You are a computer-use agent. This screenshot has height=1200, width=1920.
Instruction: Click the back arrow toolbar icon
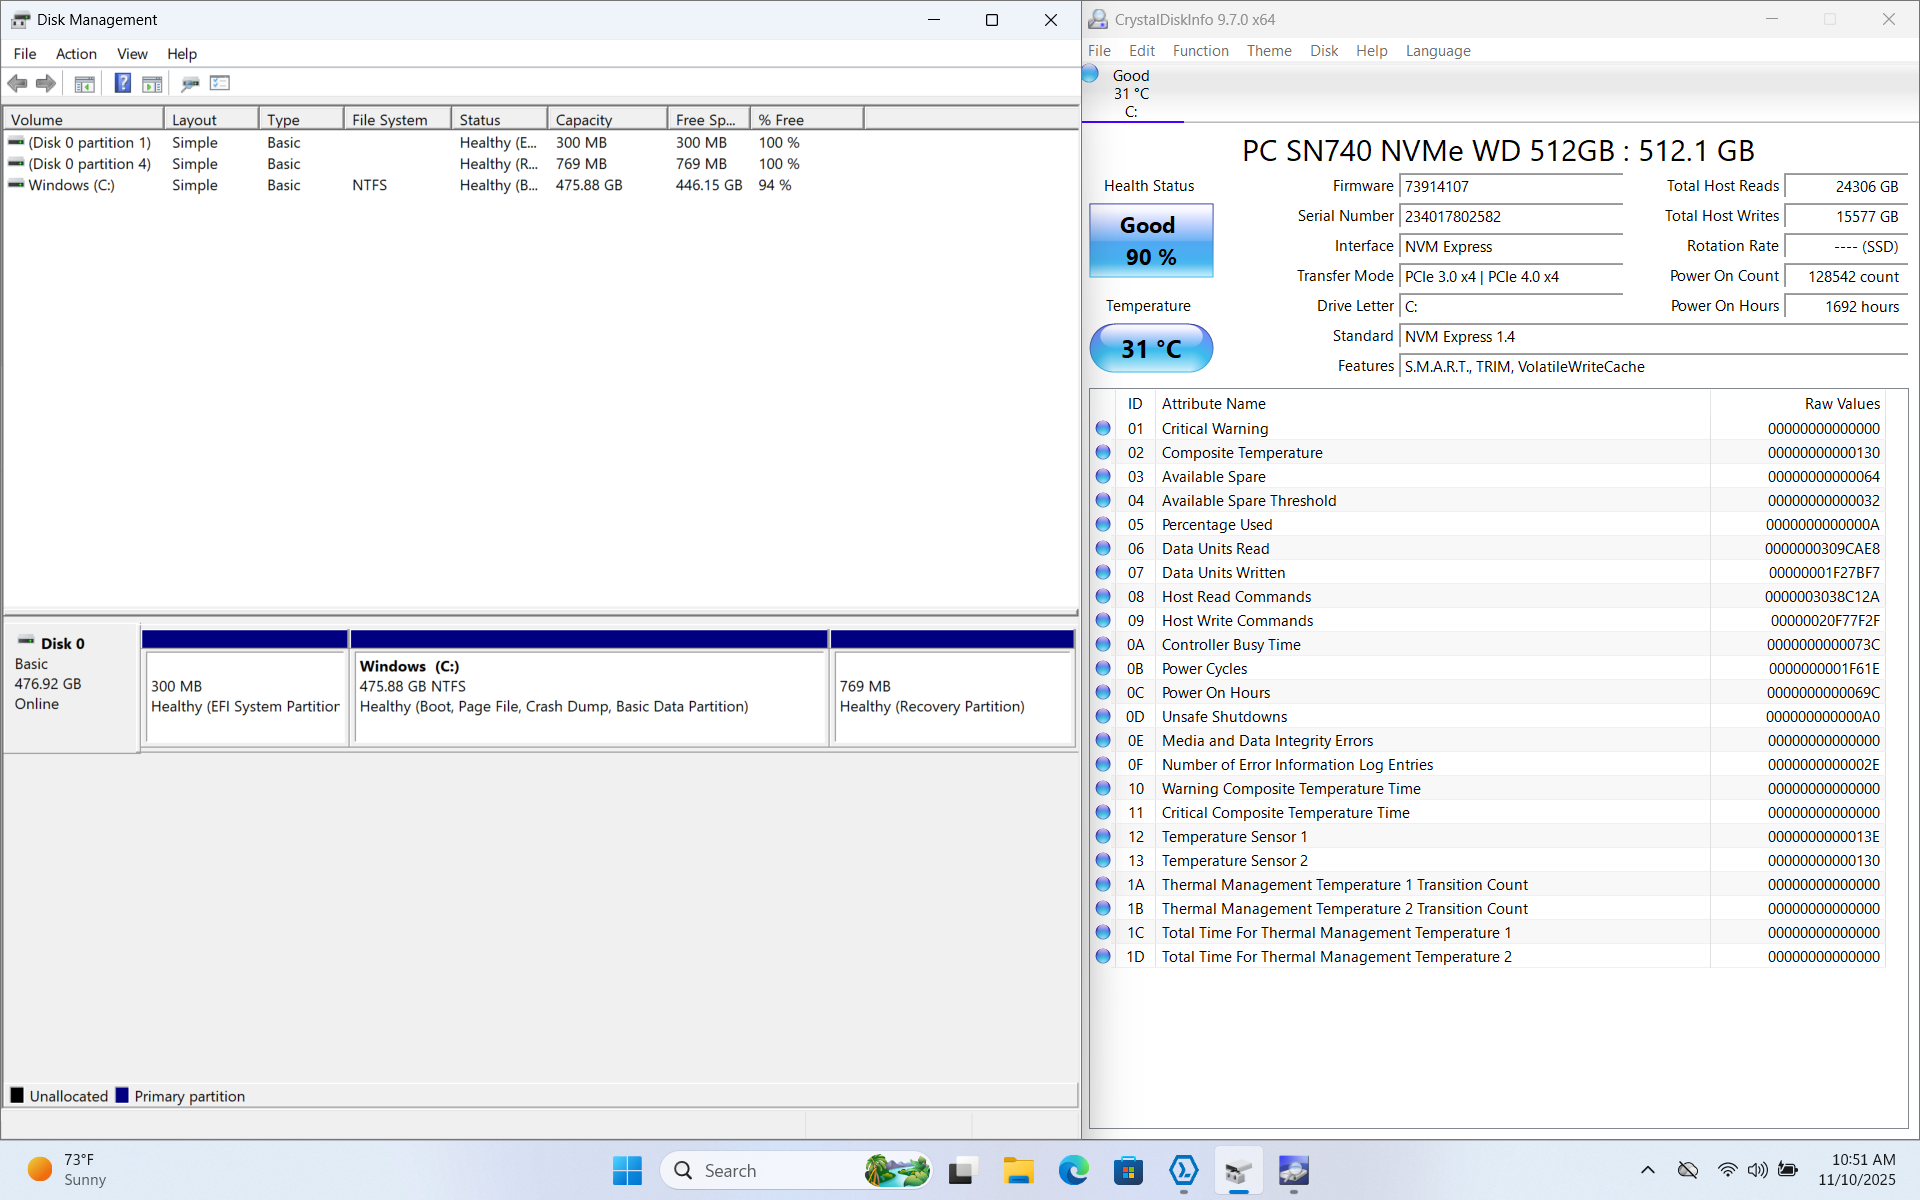coord(18,84)
